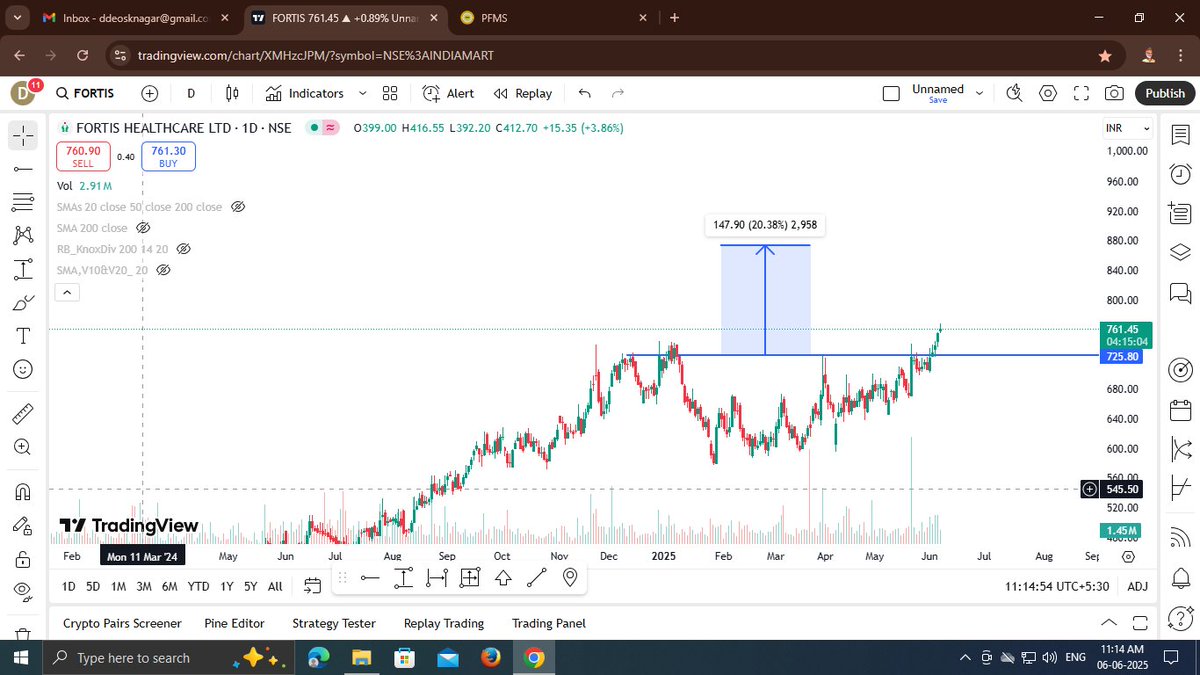
Task: Open the chart patterns tool group
Action: click(x=23, y=236)
